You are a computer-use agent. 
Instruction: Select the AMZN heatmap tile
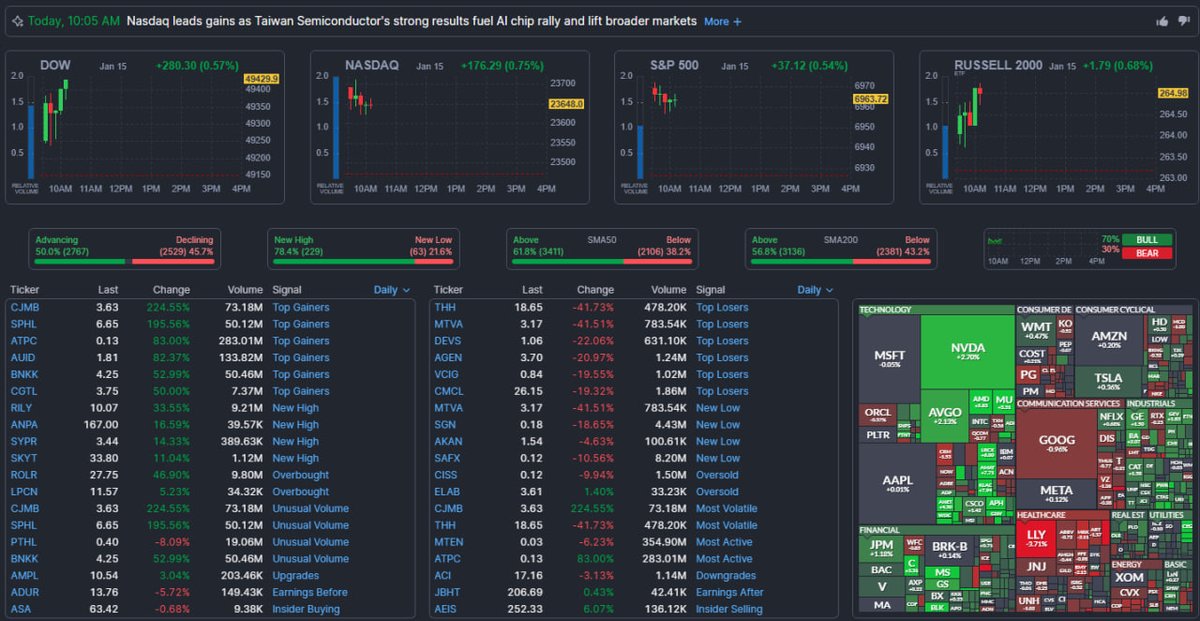point(1109,340)
